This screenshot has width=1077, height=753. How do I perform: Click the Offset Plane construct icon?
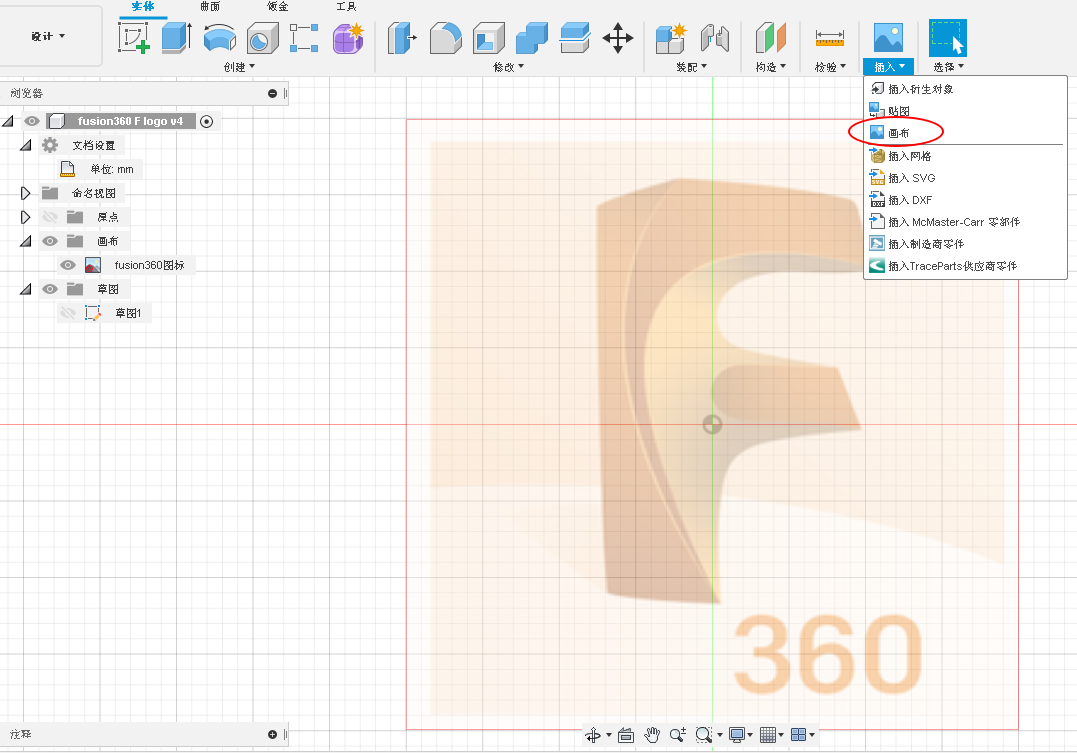click(770, 38)
